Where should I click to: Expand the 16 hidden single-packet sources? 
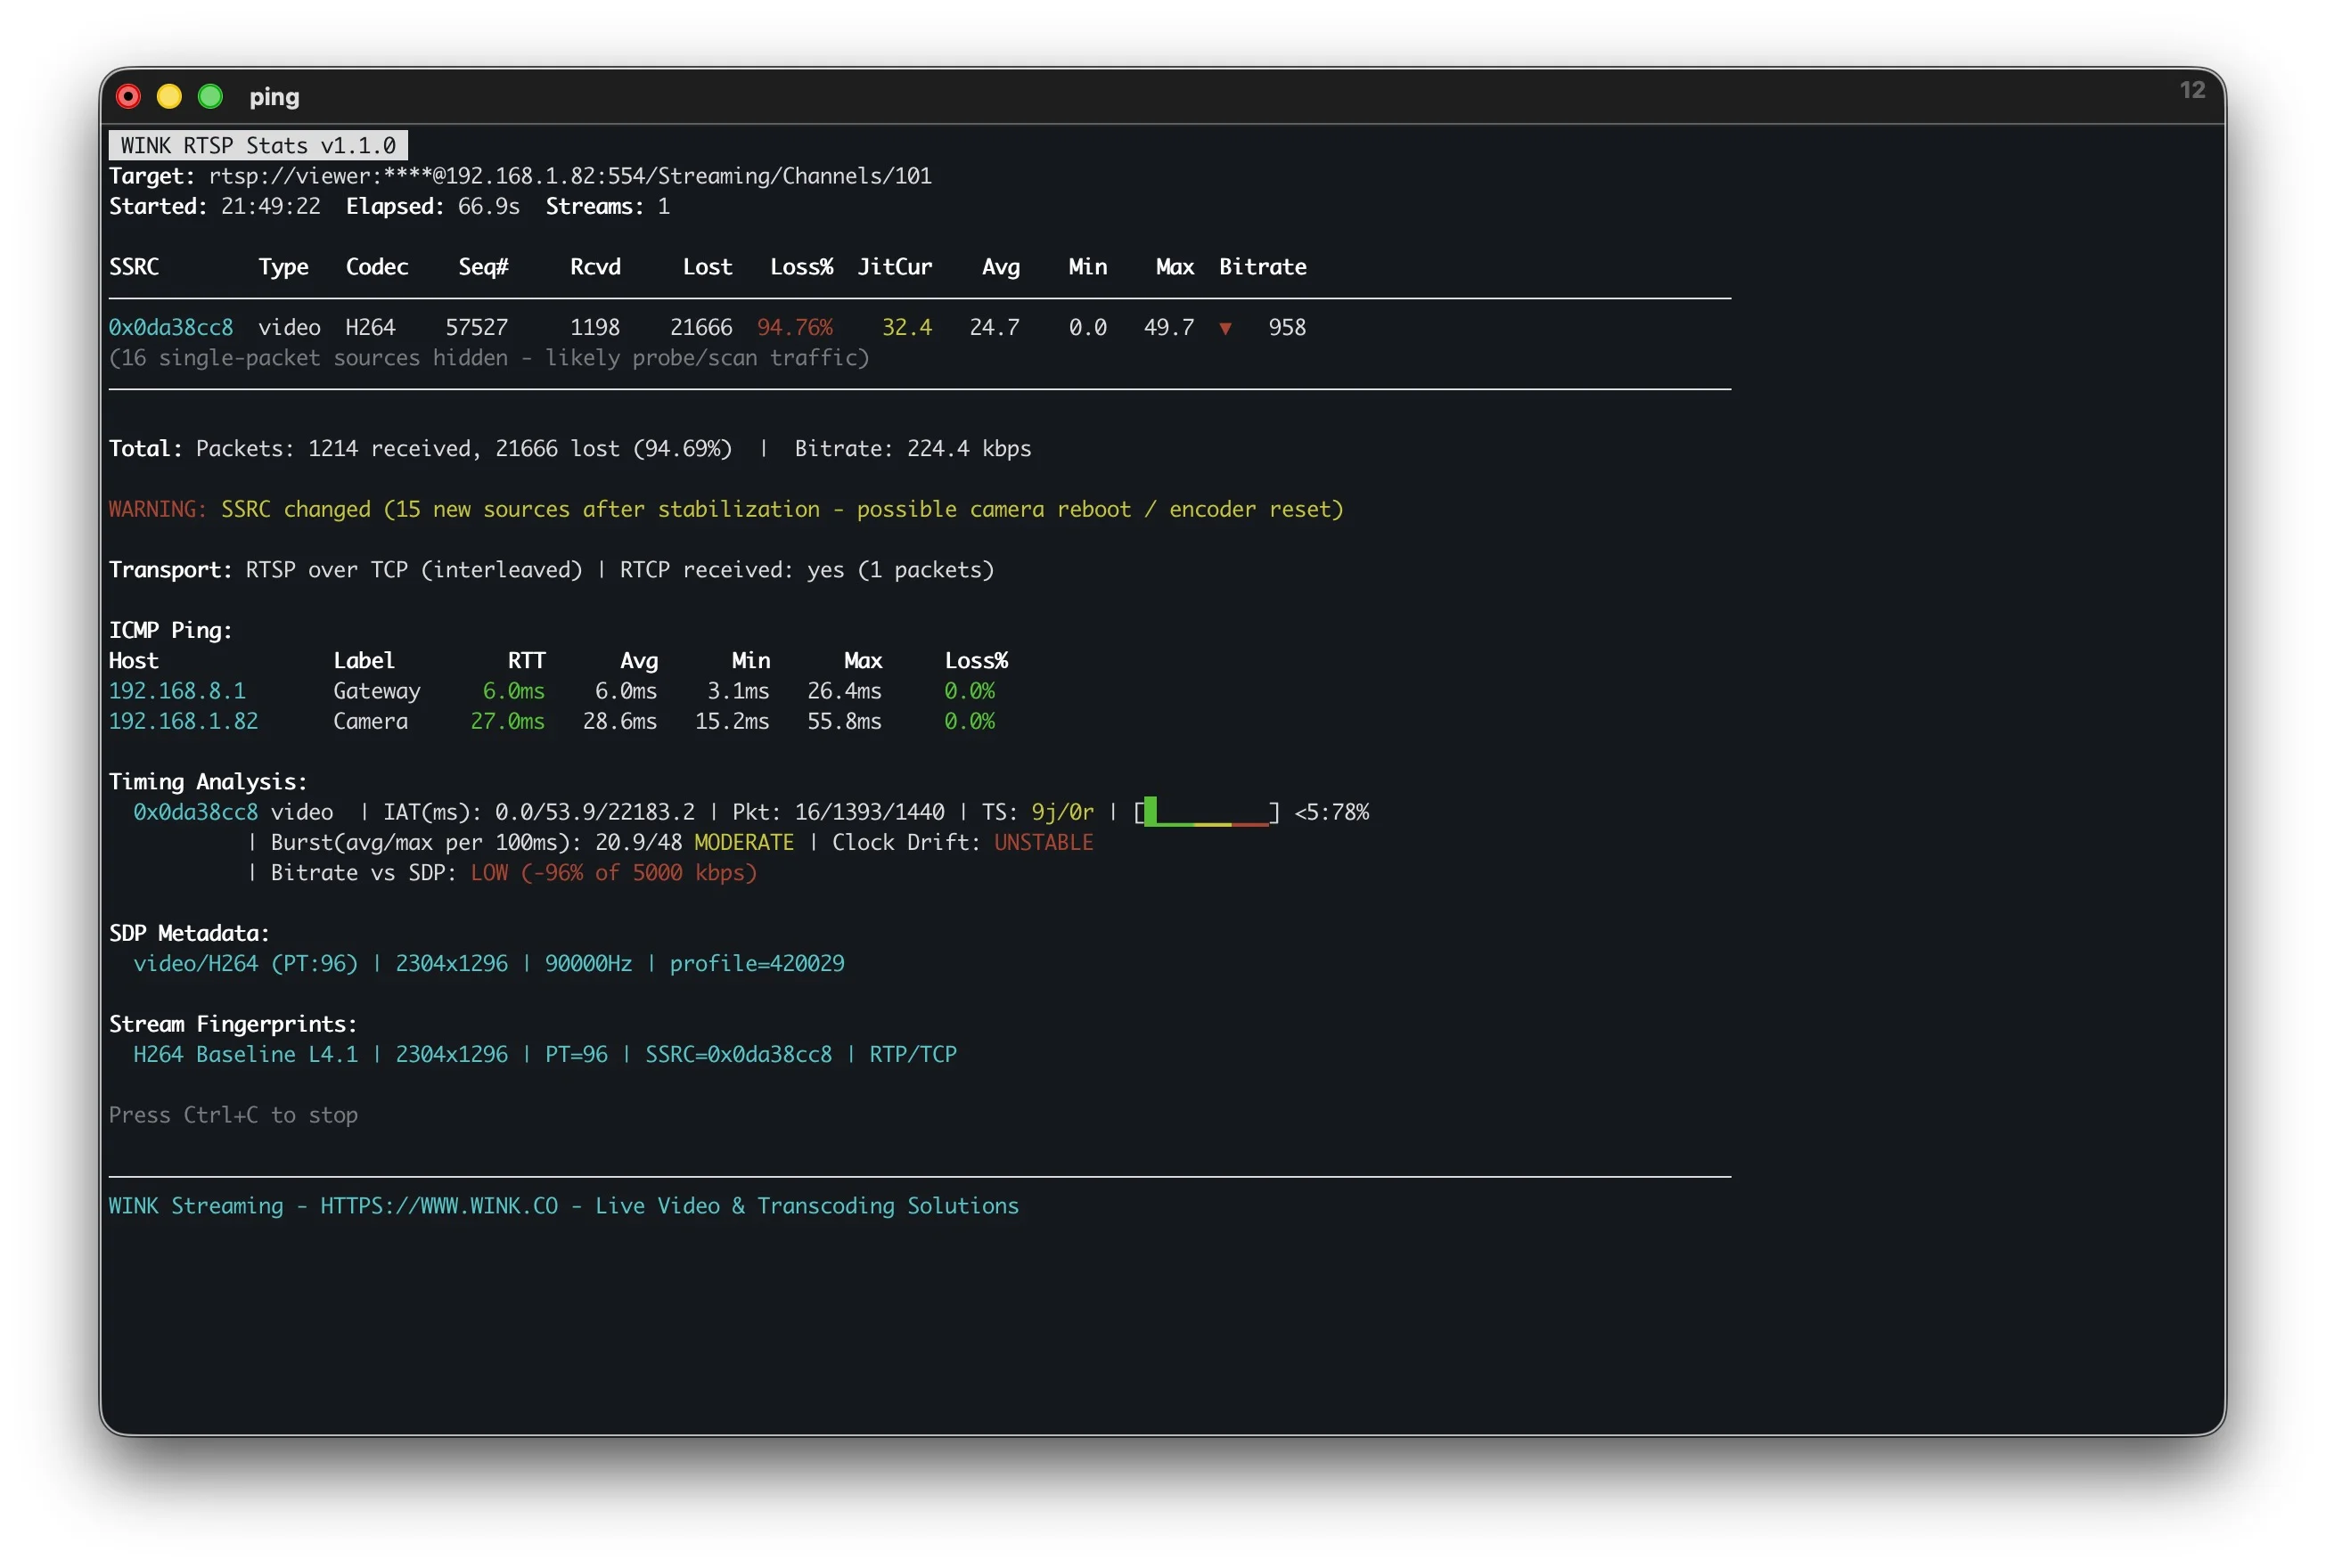click(x=489, y=358)
